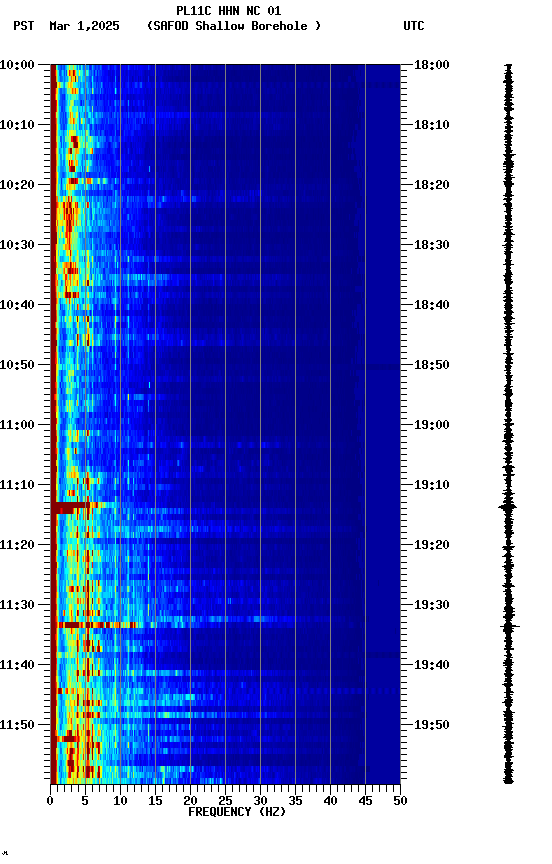Viewport: 552px width, 864px height.
Task: Click the 5 Hz axis tick label
Action: pyautogui.click(x=85, y=801)
